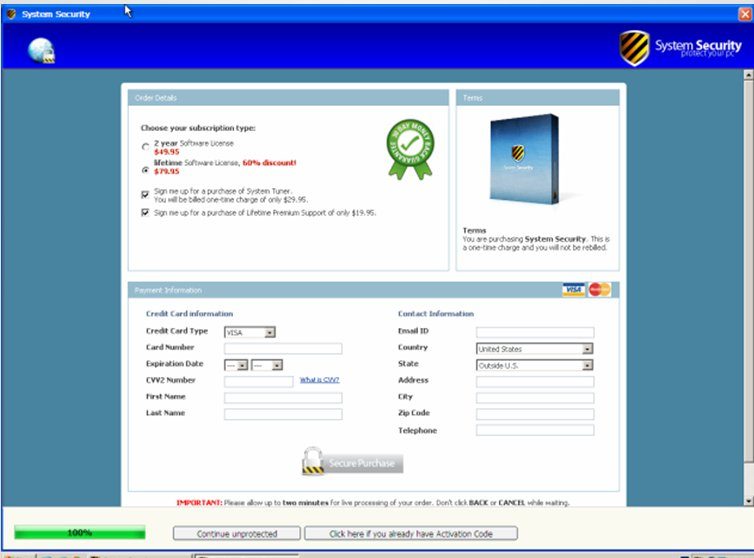The height and width of the screenshot is (558, 754).
Task: Click the title bar shield icon
Action: pyautogui.click(x=11, y=14)
